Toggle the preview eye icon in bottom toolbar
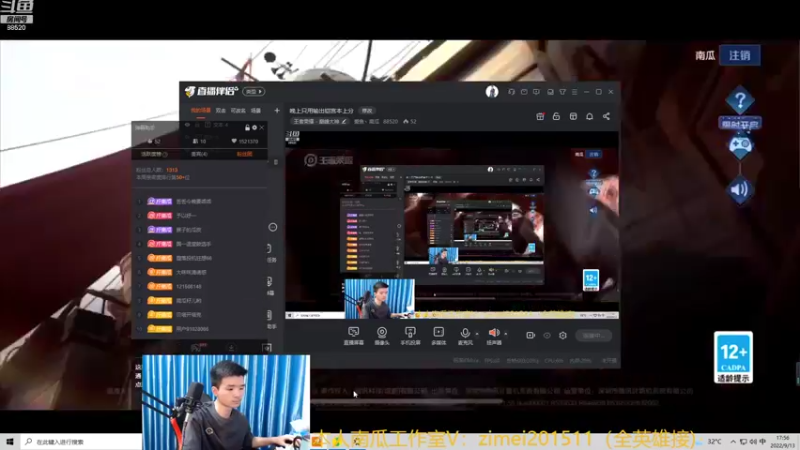Viewport: 800px width, 450px height. (x=547, y=335)
